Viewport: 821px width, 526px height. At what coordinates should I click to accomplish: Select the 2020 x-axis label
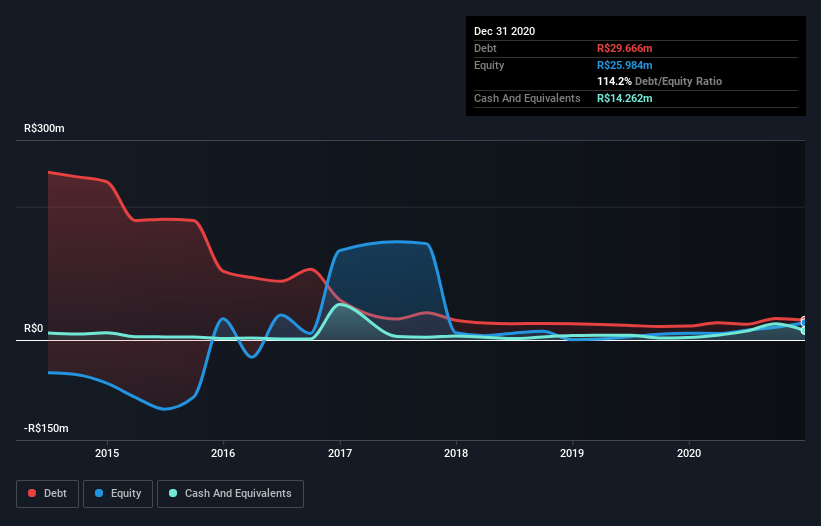(689, 453)
